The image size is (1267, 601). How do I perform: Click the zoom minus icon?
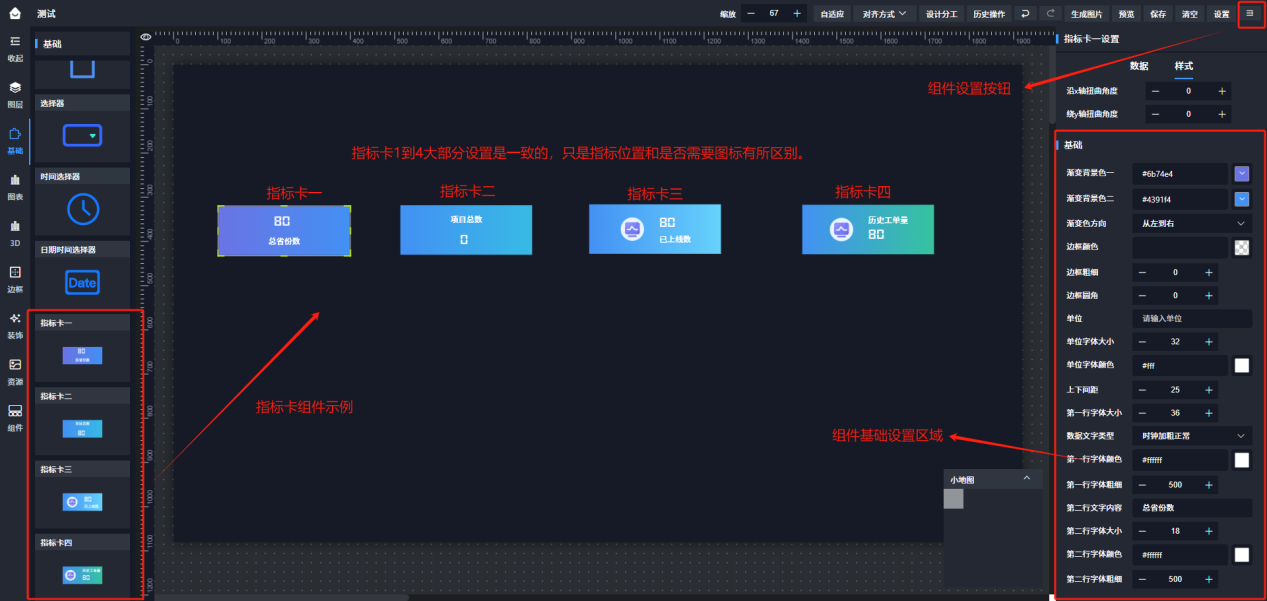pos(750,14)
